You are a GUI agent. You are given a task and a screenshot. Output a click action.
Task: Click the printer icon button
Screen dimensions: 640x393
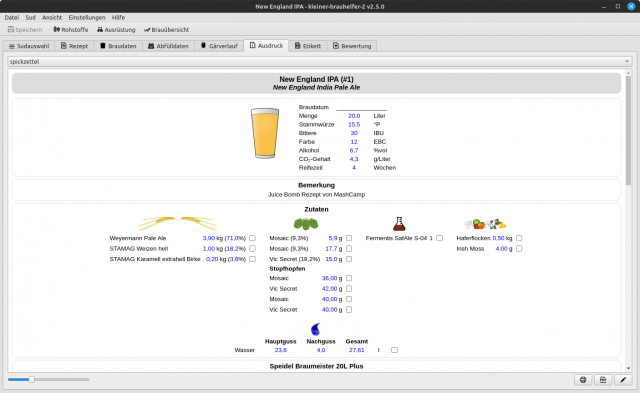click(583, 380)
